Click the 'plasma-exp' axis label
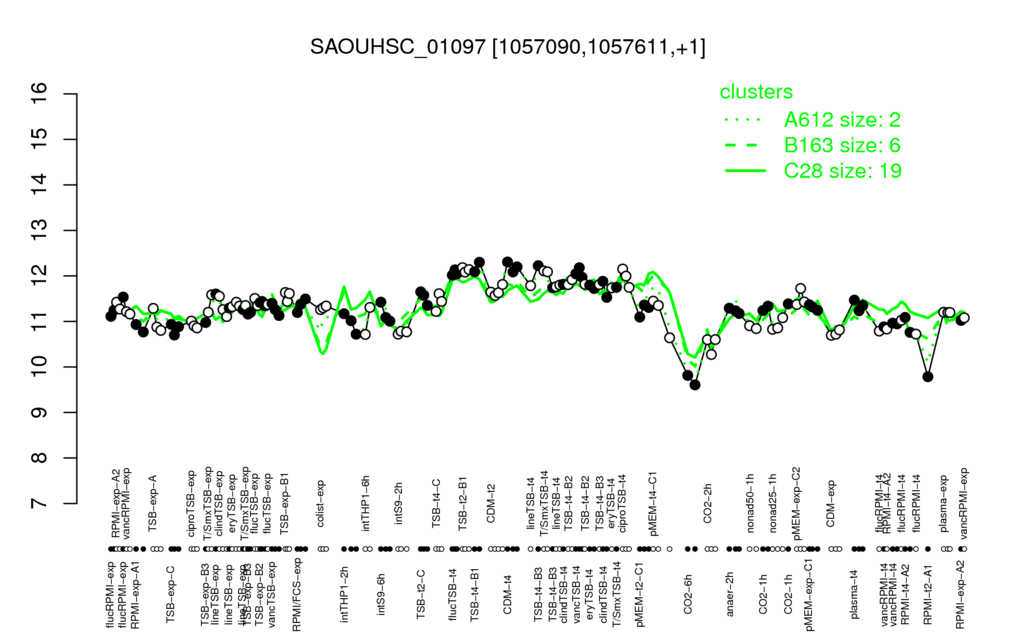This screenshot has width=1024, height=640. [943, 505]
